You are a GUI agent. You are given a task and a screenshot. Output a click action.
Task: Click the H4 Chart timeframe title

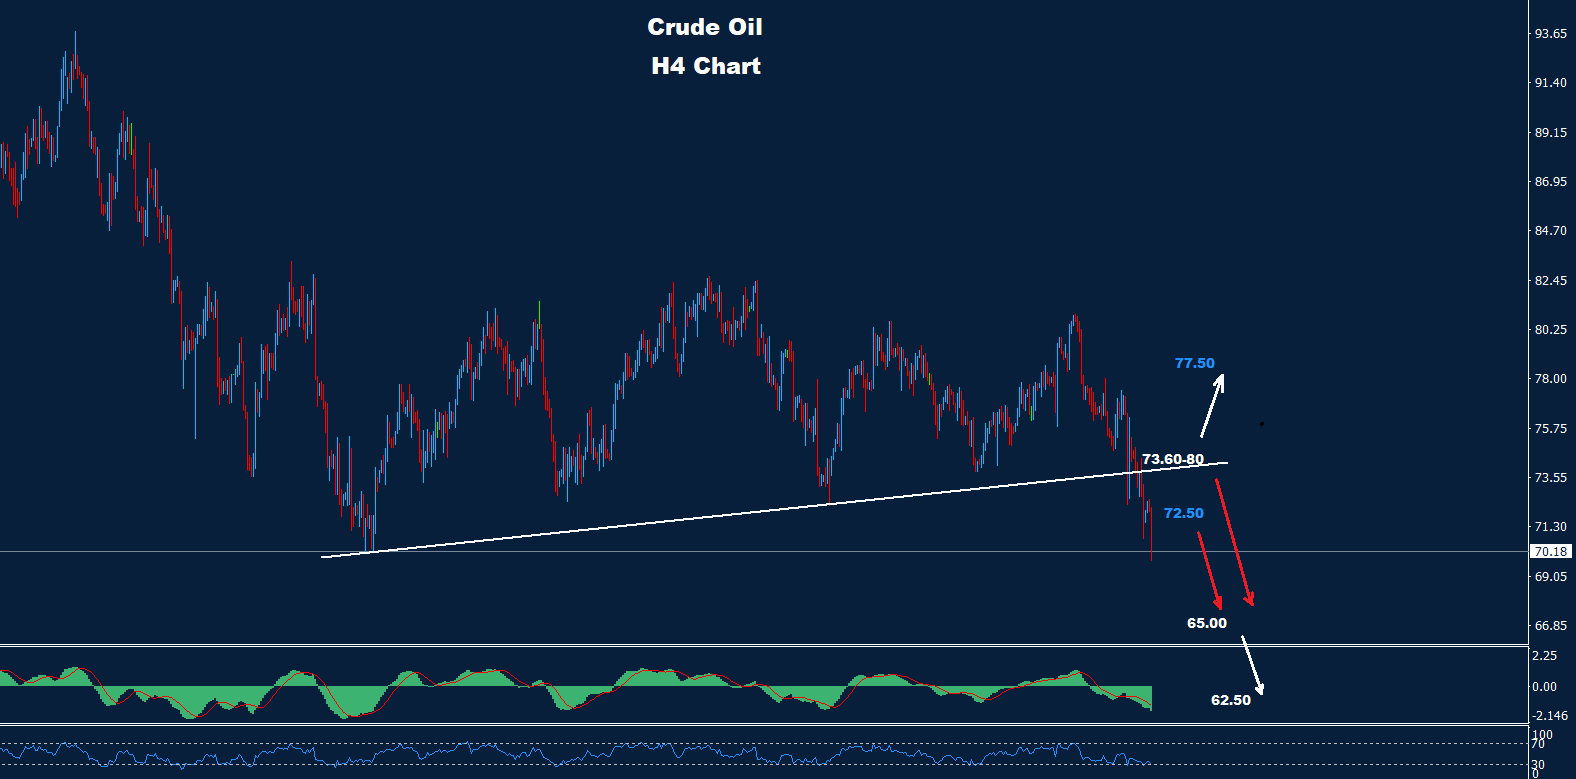tap(705, 66)
